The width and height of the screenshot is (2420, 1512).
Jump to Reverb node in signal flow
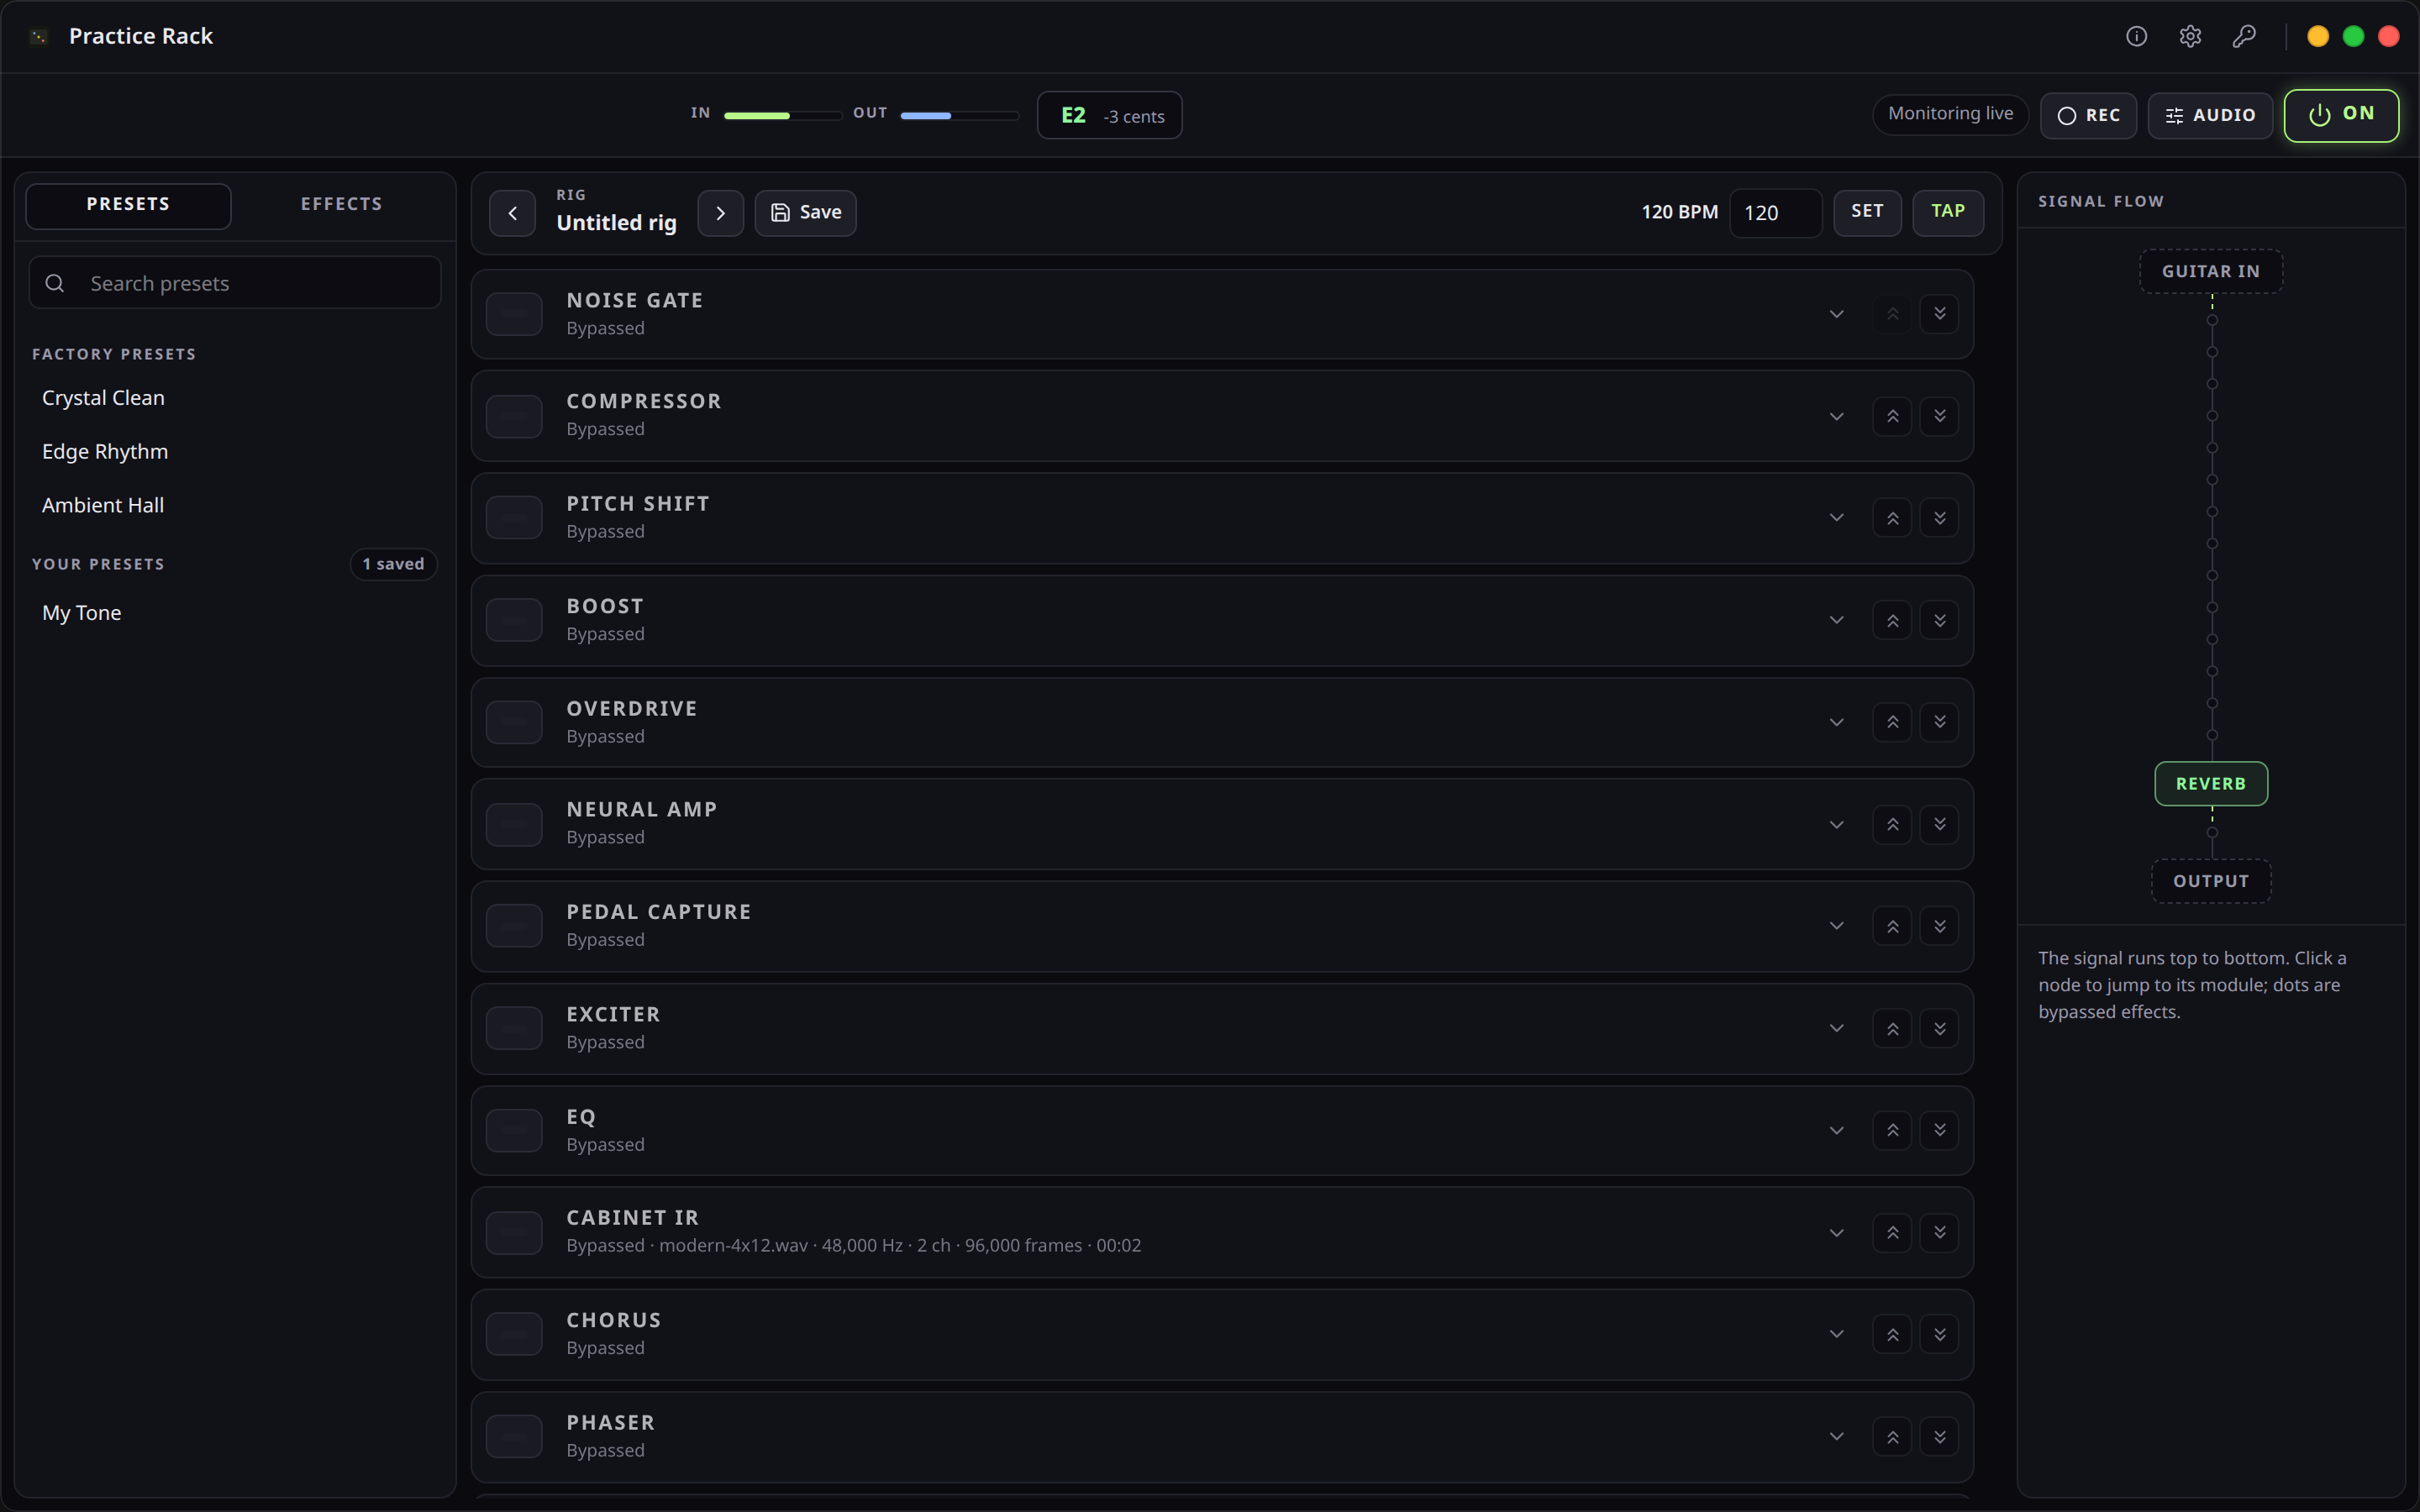click(2211, 784)
